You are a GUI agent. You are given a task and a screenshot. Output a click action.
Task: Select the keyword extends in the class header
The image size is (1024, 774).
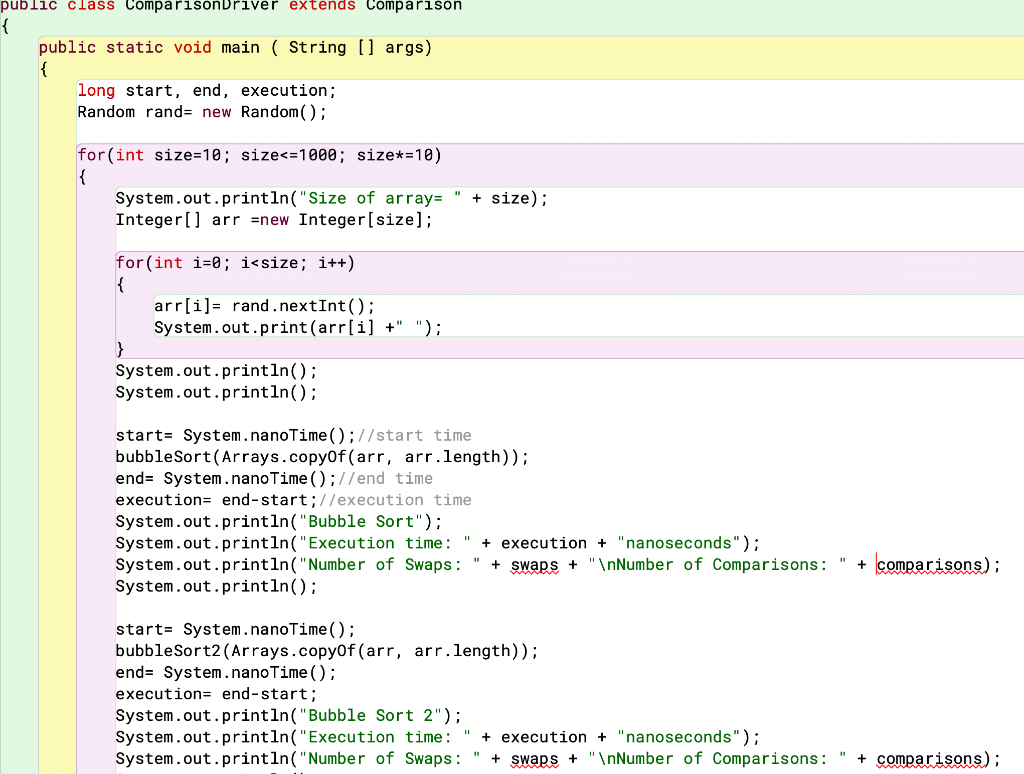click(x=322, y=5)
